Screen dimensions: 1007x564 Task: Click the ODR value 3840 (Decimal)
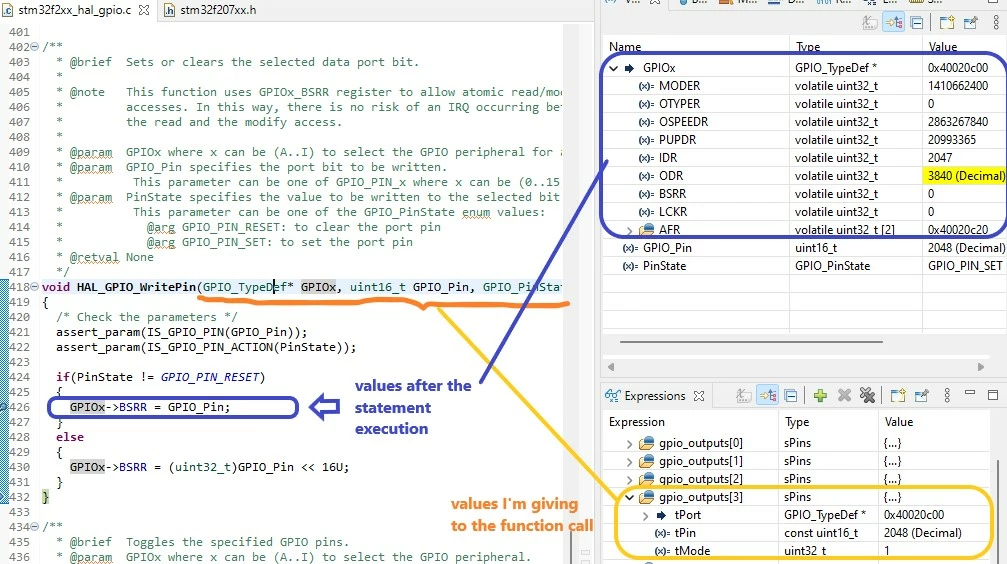965,176
